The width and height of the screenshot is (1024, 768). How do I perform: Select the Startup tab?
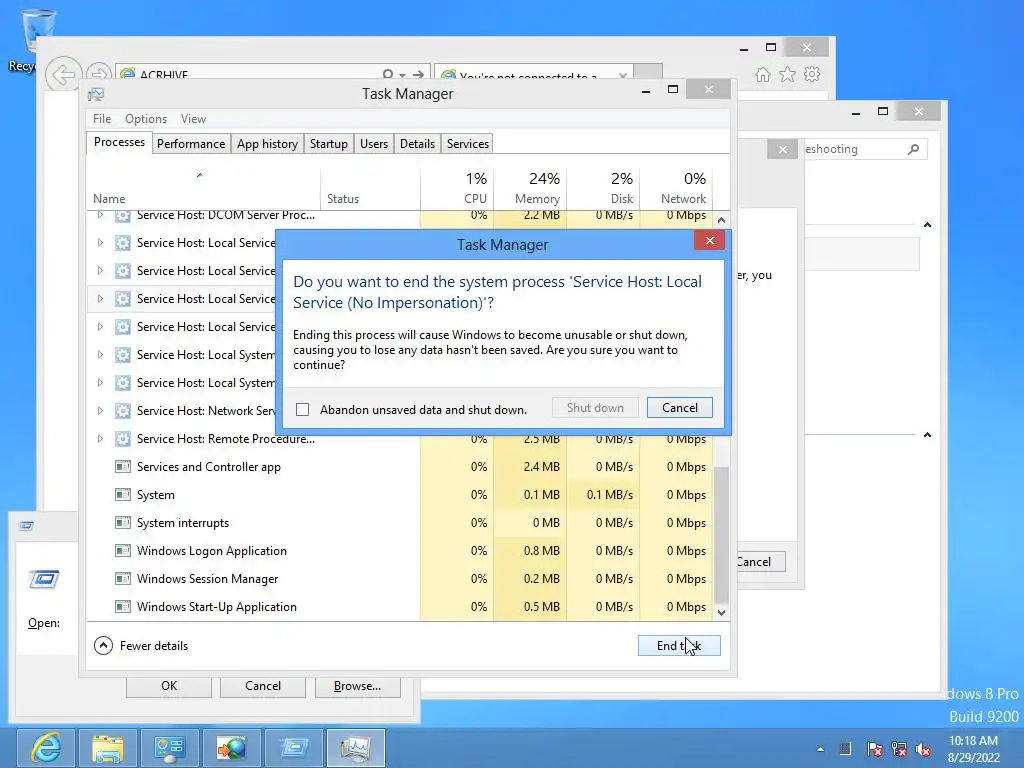tap(328, 144)
